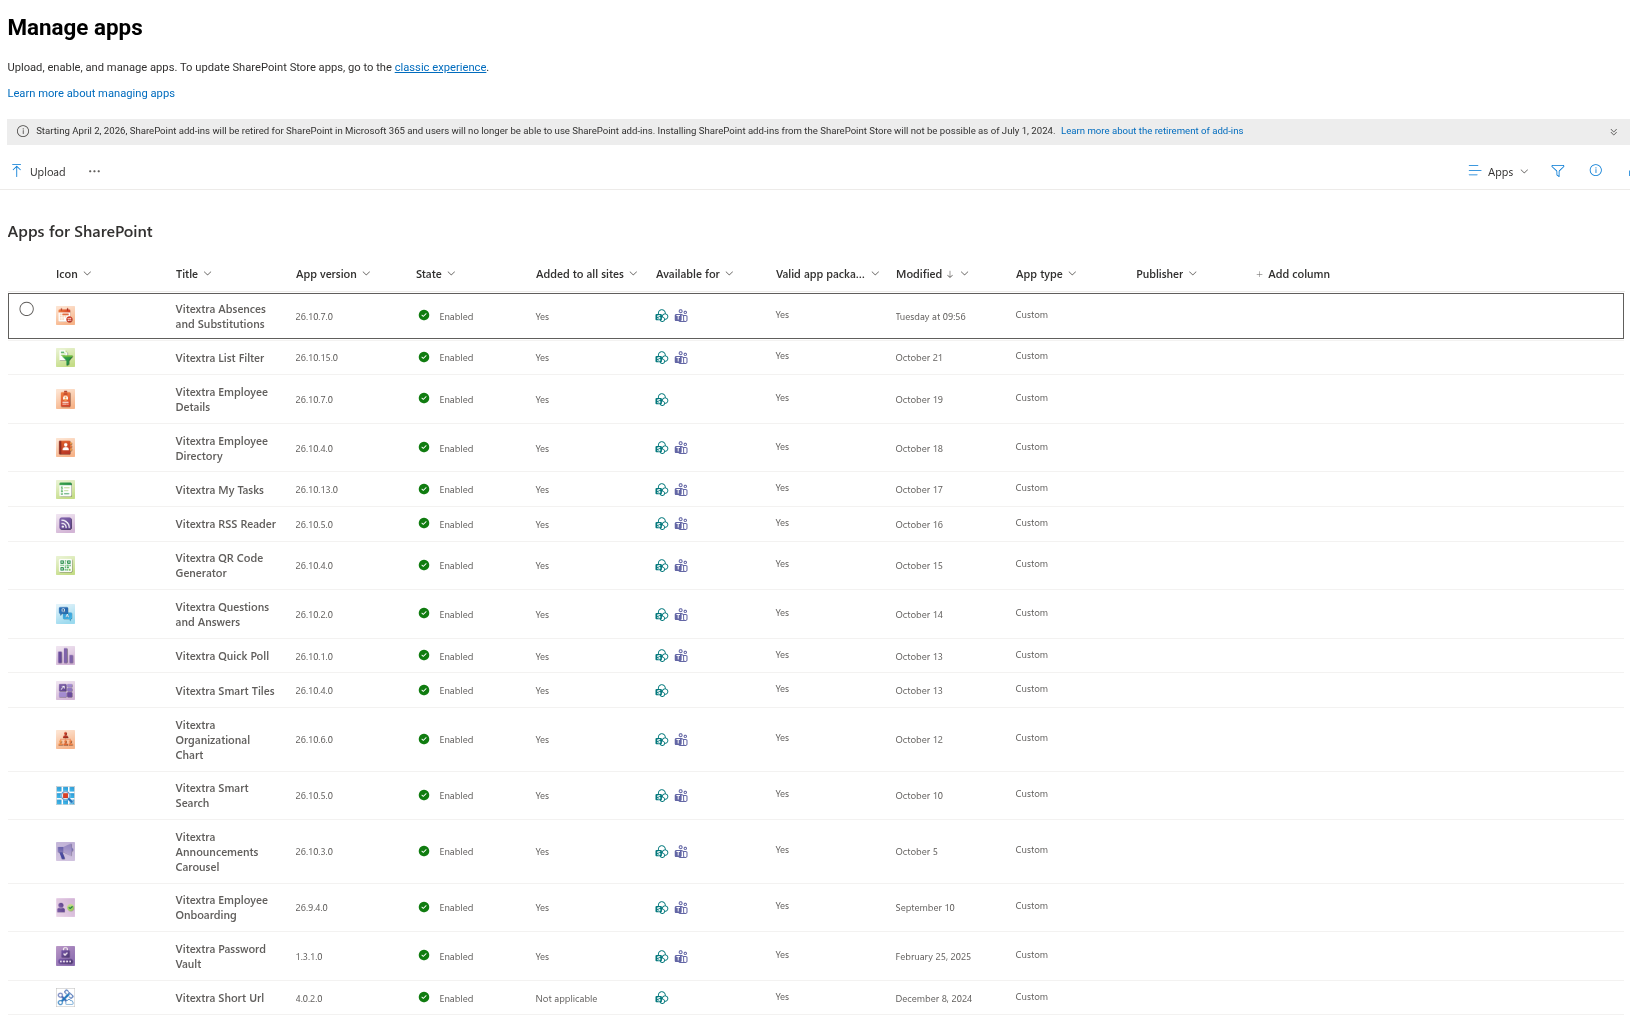This screenshot has width=1630, height=1020.
Task: Open the more commands ellipsis menu
Action: tap(94, 171)
